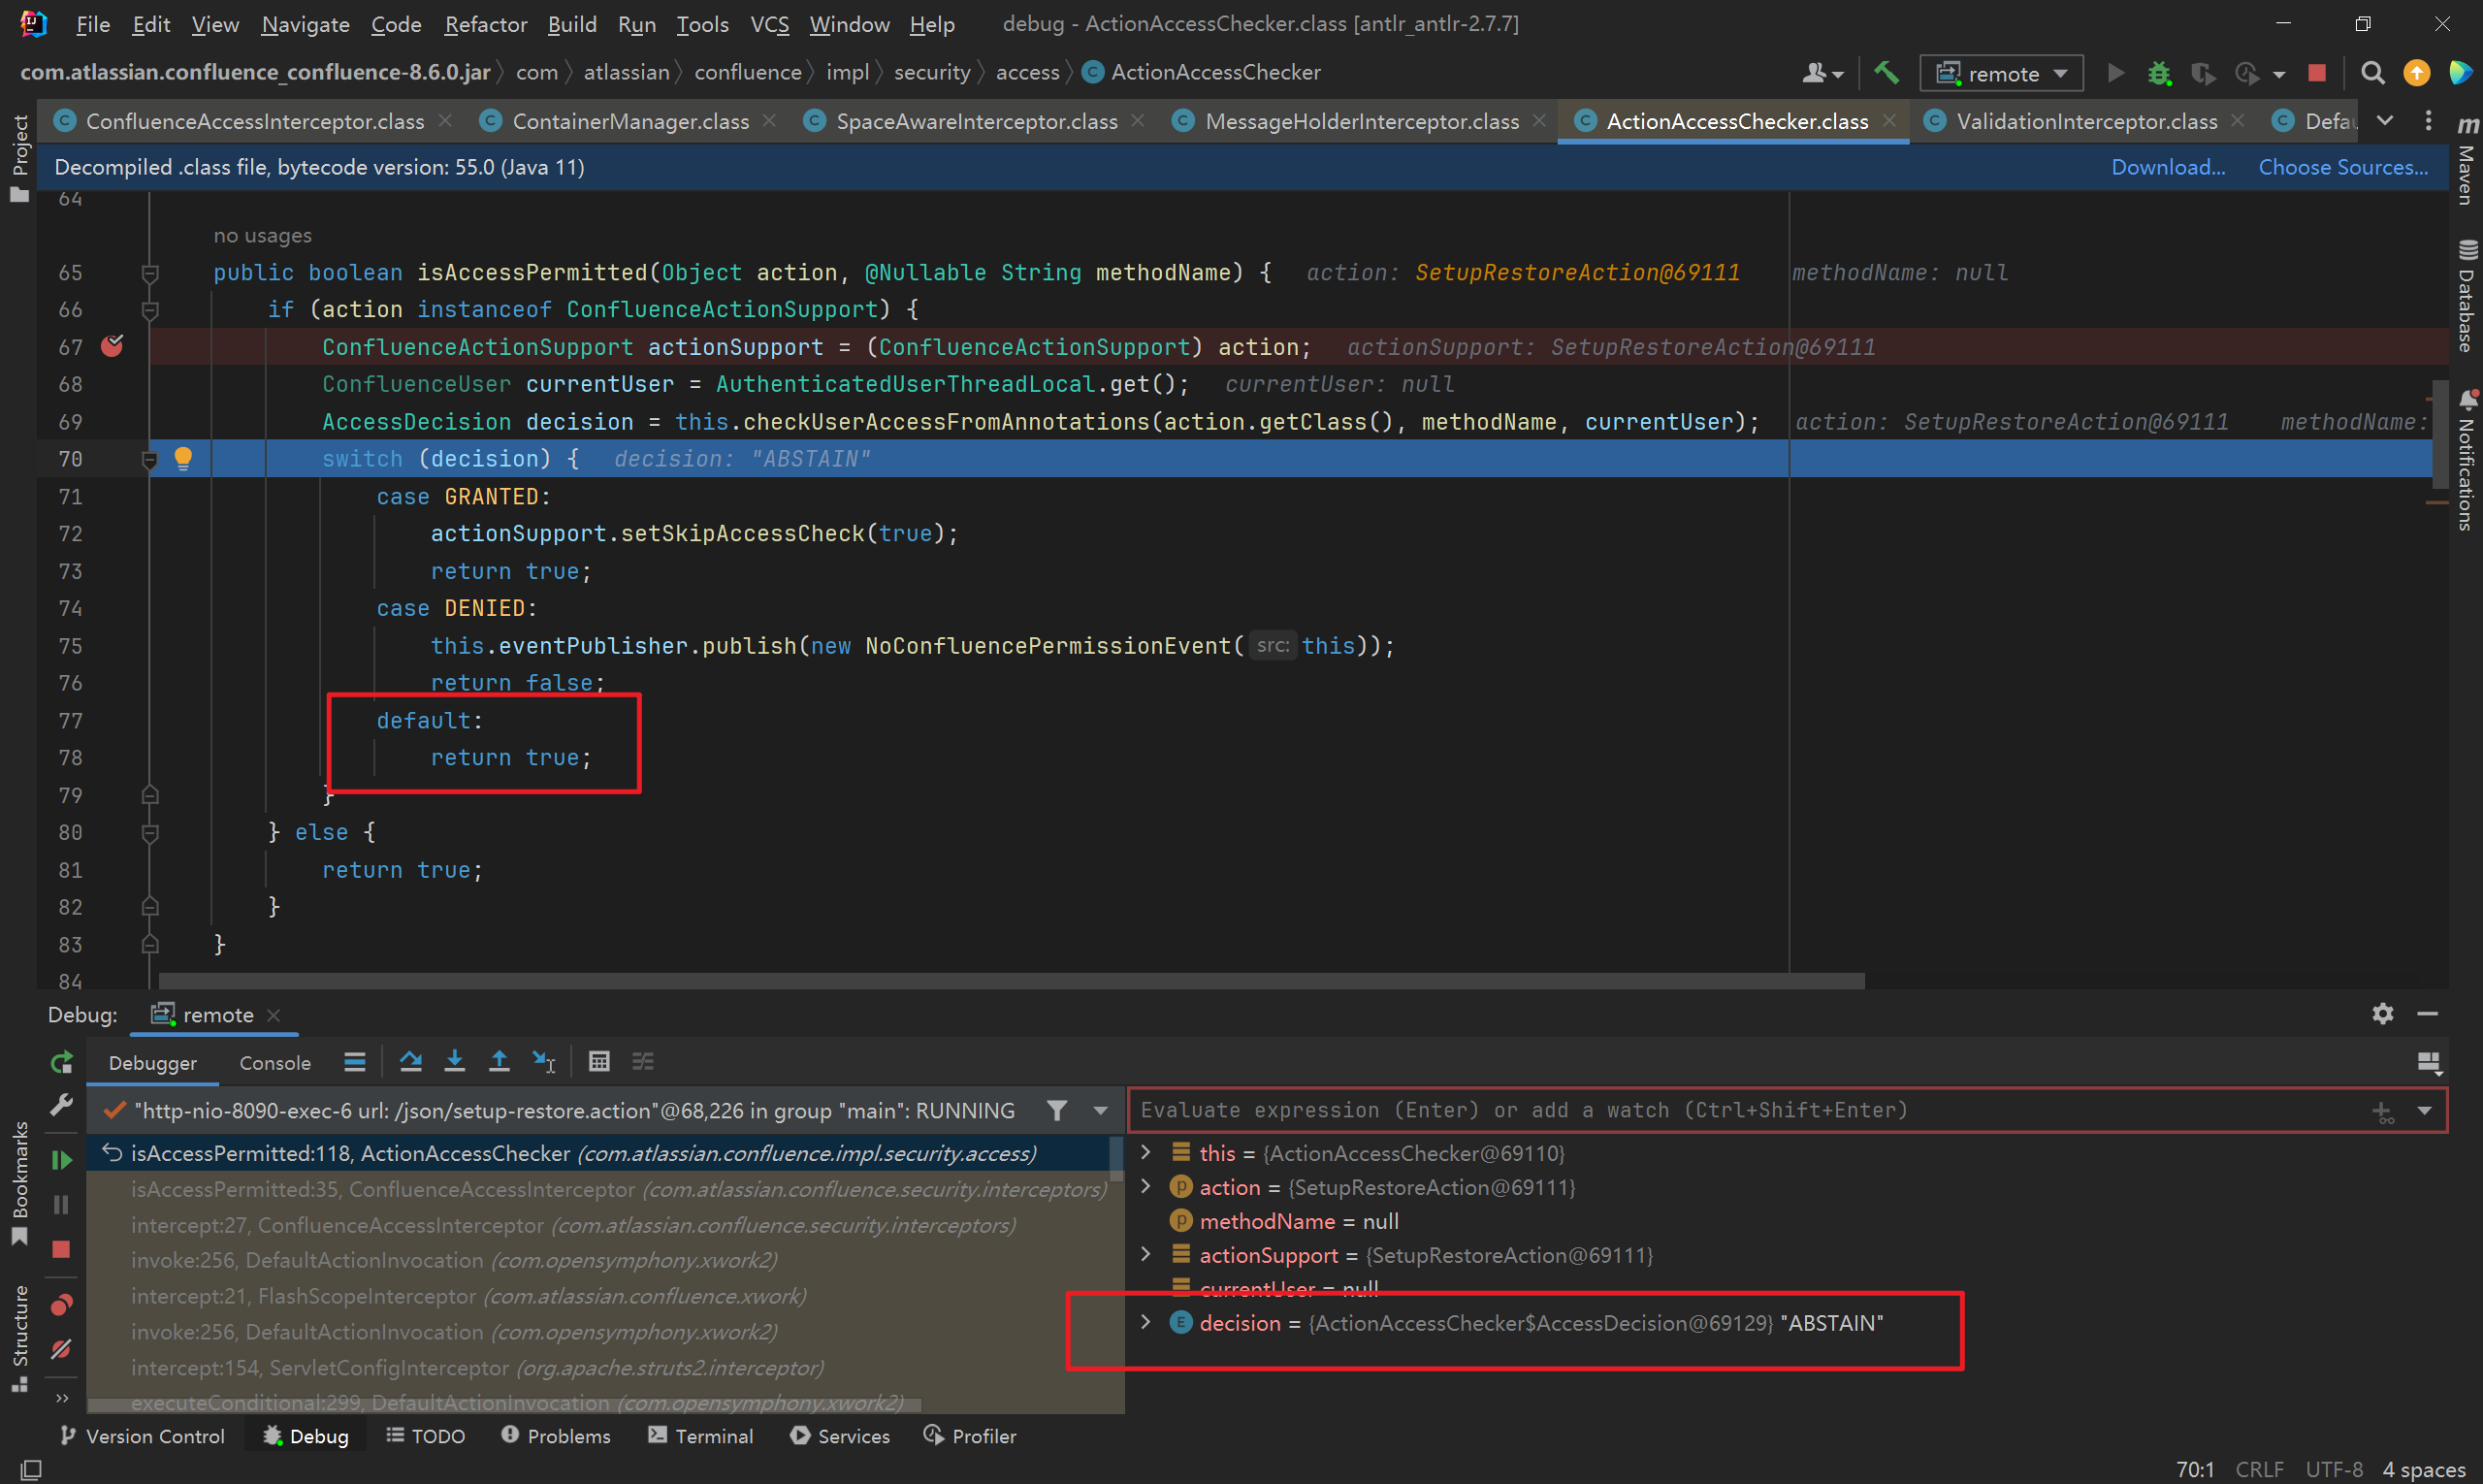2483x1484 pixels.
Task: Filter the thread frames with the funnel icon
Action: click(x=1056, y=1110)
